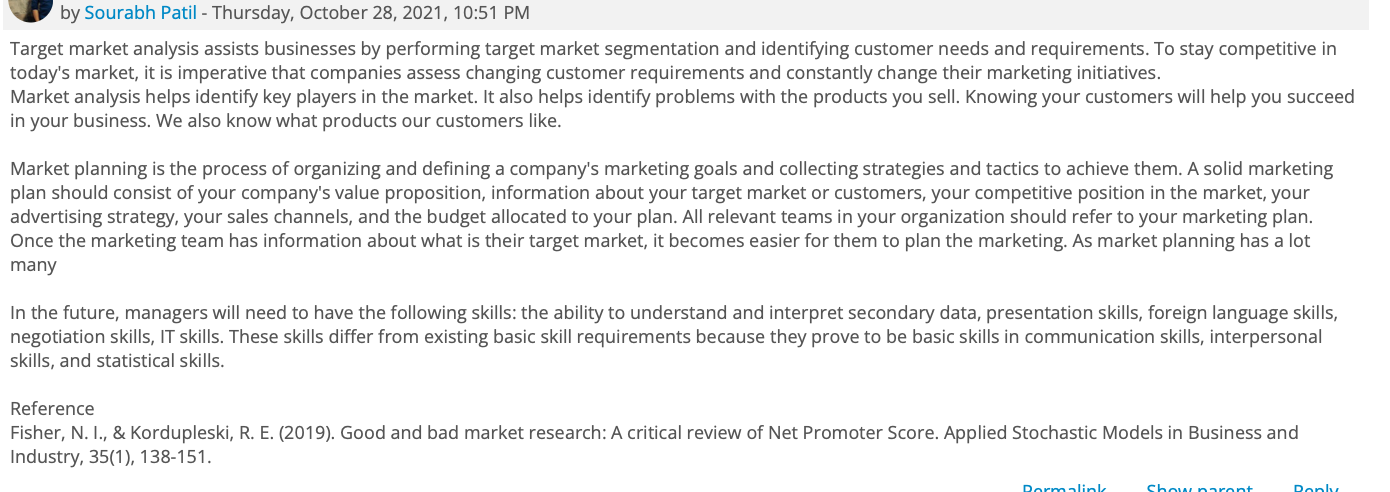
Task: Reply to Sourabh Patil's post
Action: 1315,487
